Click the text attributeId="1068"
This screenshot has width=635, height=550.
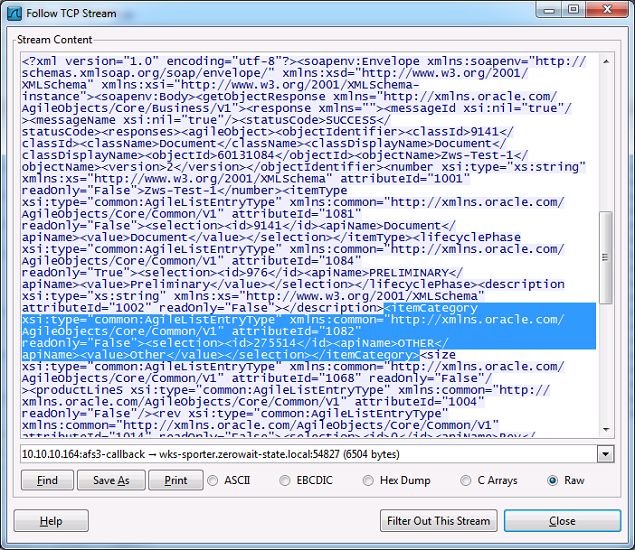click(296, 378)
